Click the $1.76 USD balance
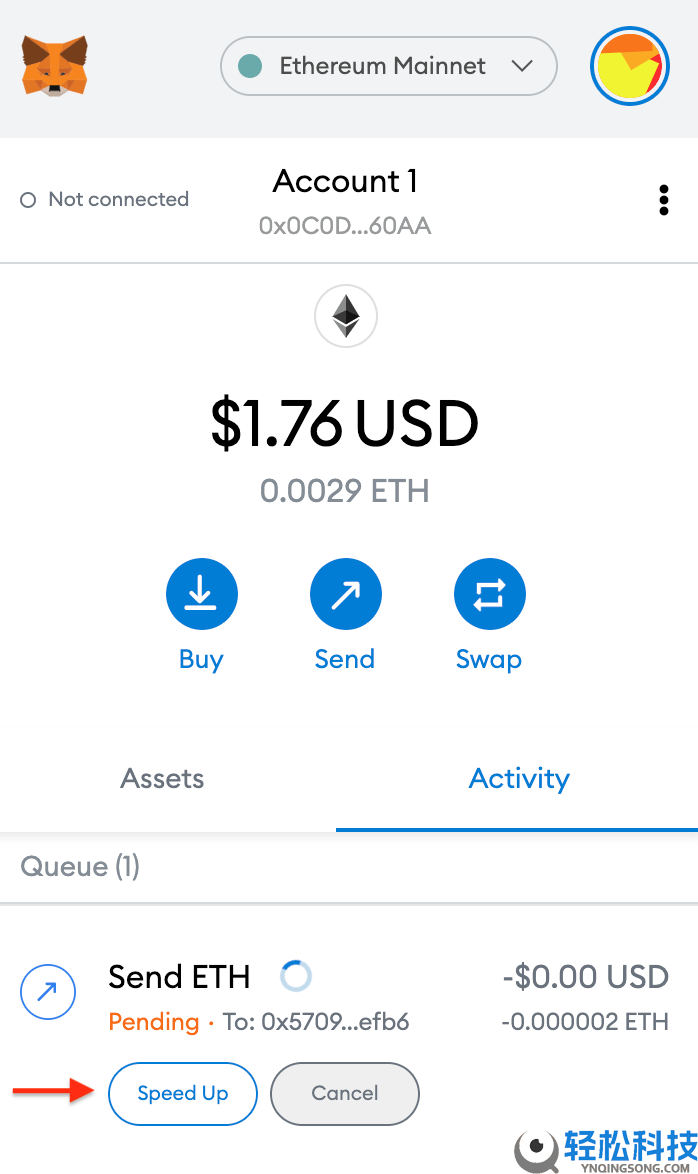The image size is (698, 1174). point(345,424)
